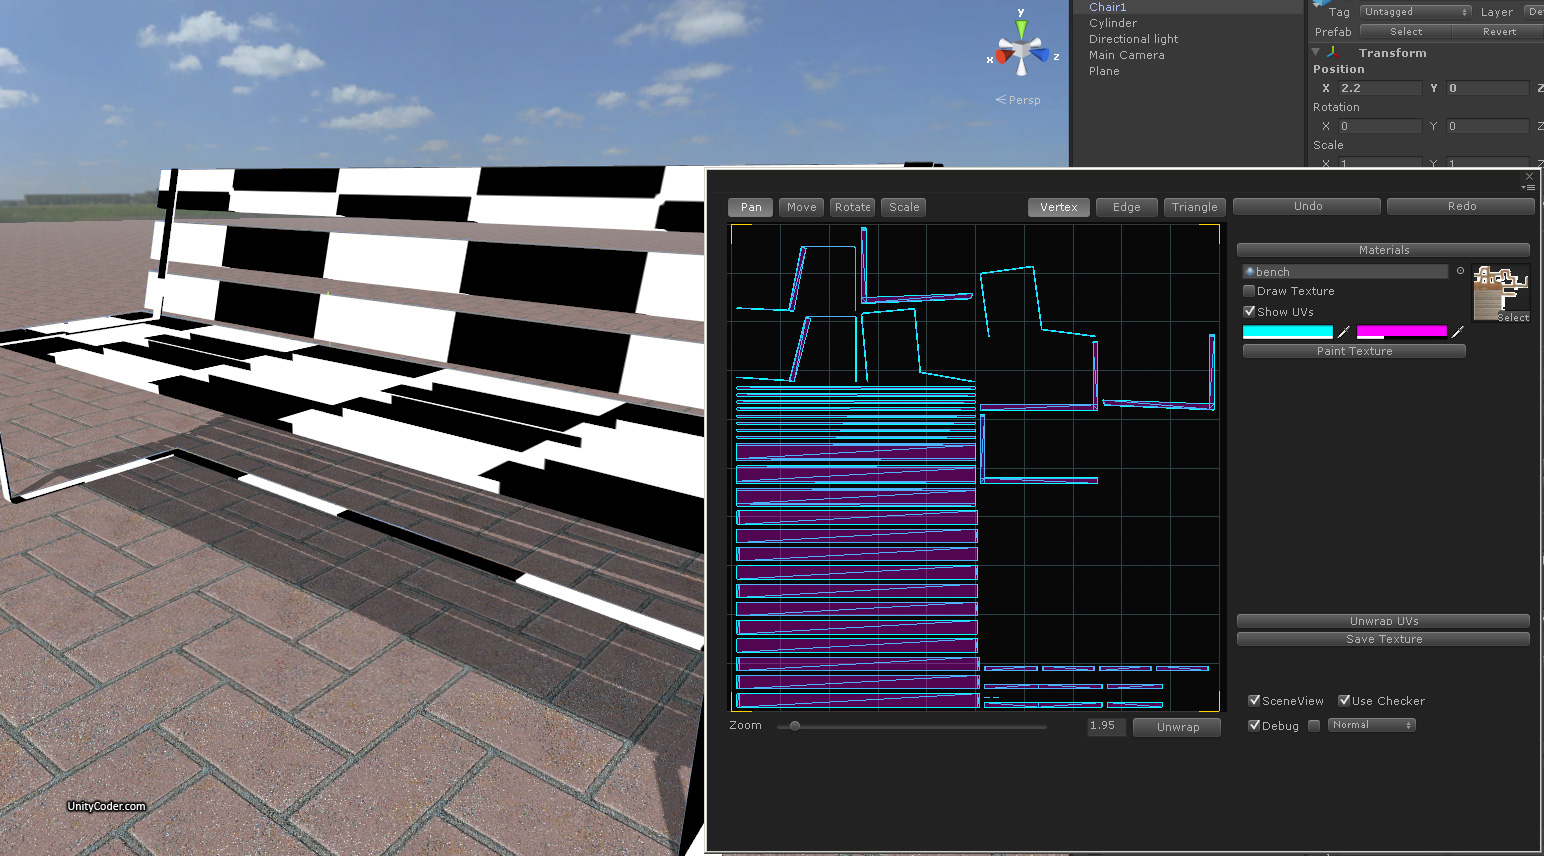Open the bench material object picker circle
Viewport: 1544px width, 856px height.
coord(1460,270)
